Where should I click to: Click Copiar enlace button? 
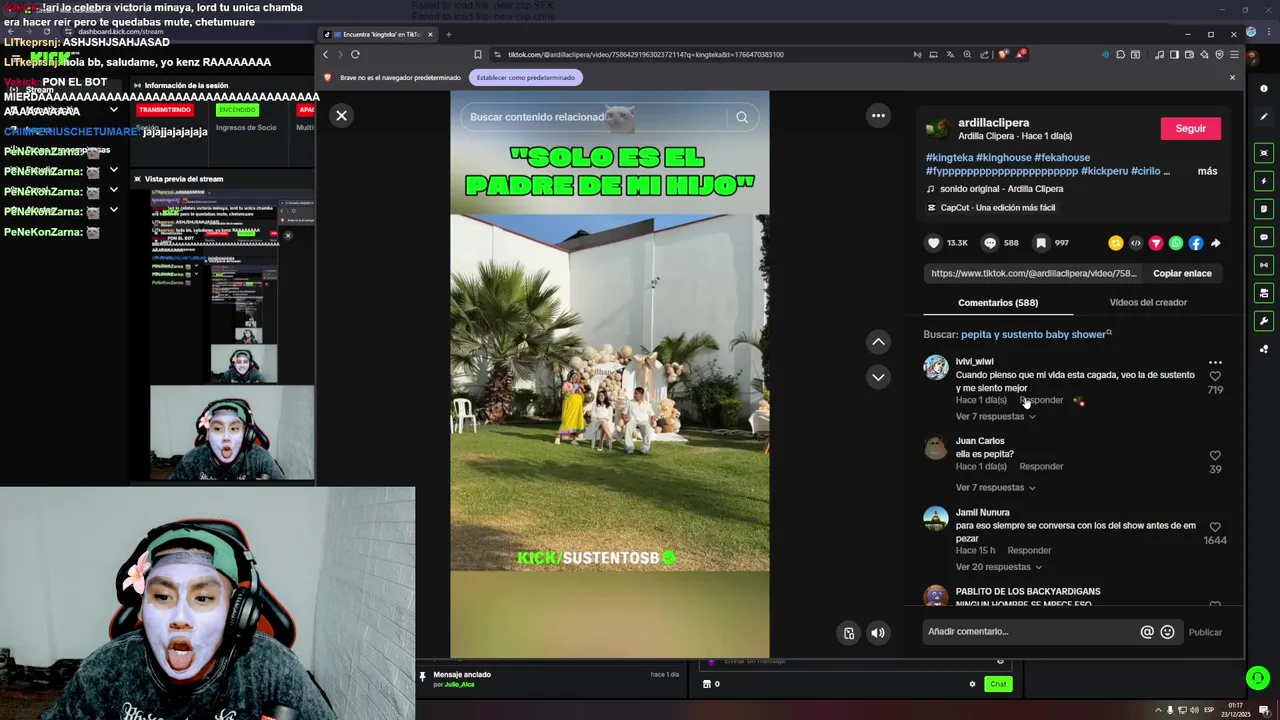pyautogui.click(x=1182, y=273)
